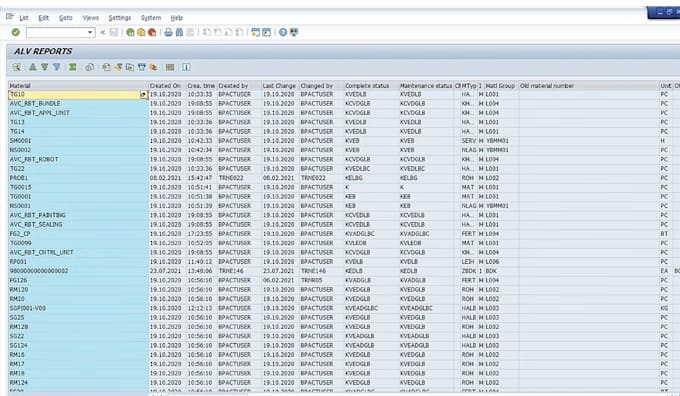Select the FG2_CP material cell
This screenshot has height=396, width=680.
pyautogui.click(x=78, y=234)
